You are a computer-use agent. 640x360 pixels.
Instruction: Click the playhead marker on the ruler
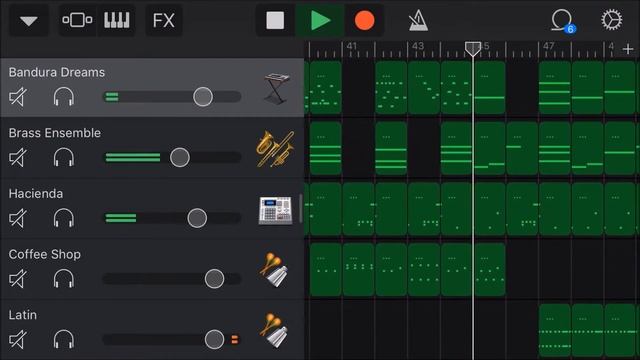(473, 49)
